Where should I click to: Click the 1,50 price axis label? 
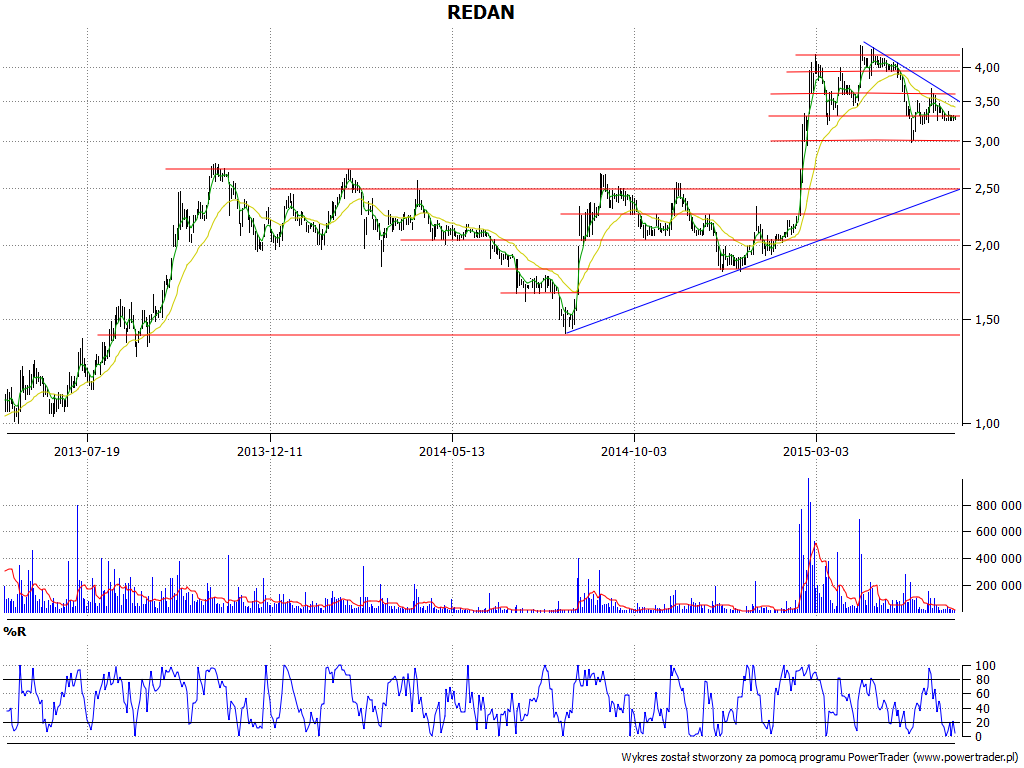[986, 320]
